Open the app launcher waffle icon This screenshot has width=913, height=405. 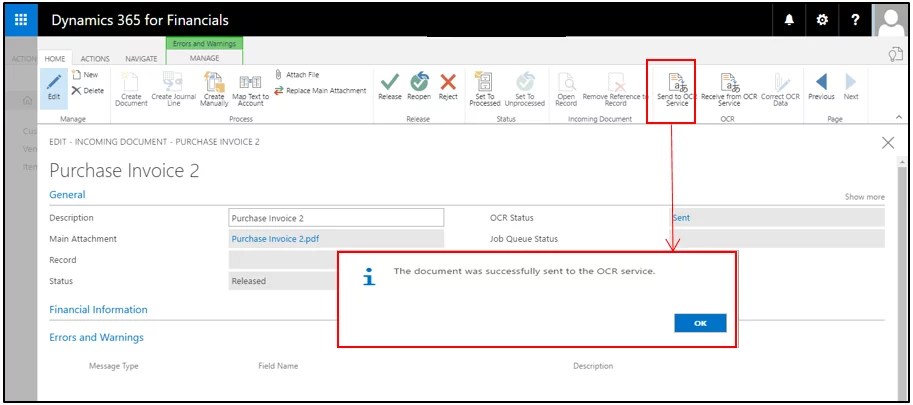pos(21,19)
